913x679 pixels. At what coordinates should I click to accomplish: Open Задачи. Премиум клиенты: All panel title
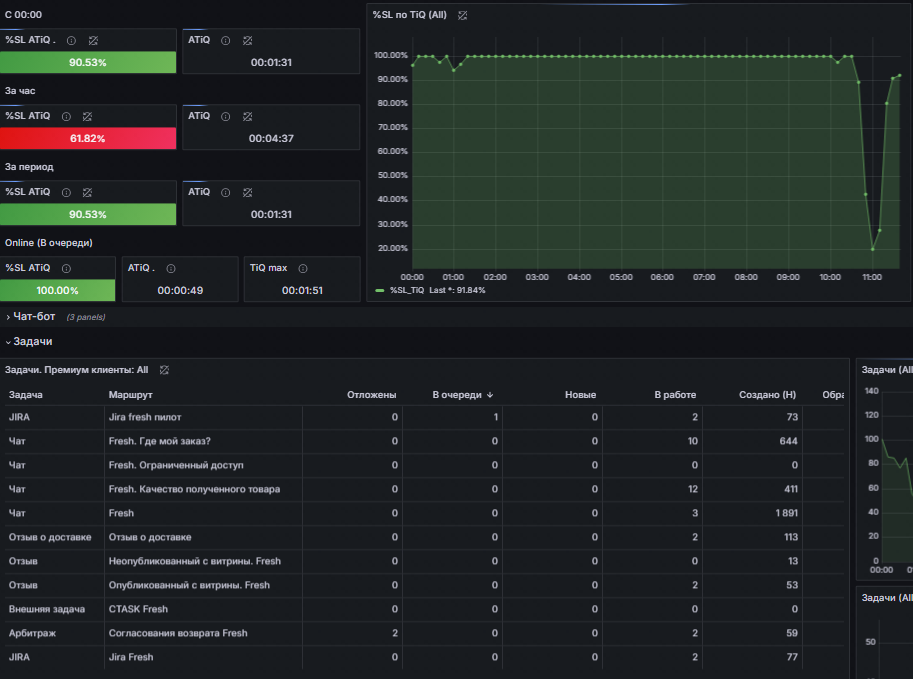[x=77, y=369]
